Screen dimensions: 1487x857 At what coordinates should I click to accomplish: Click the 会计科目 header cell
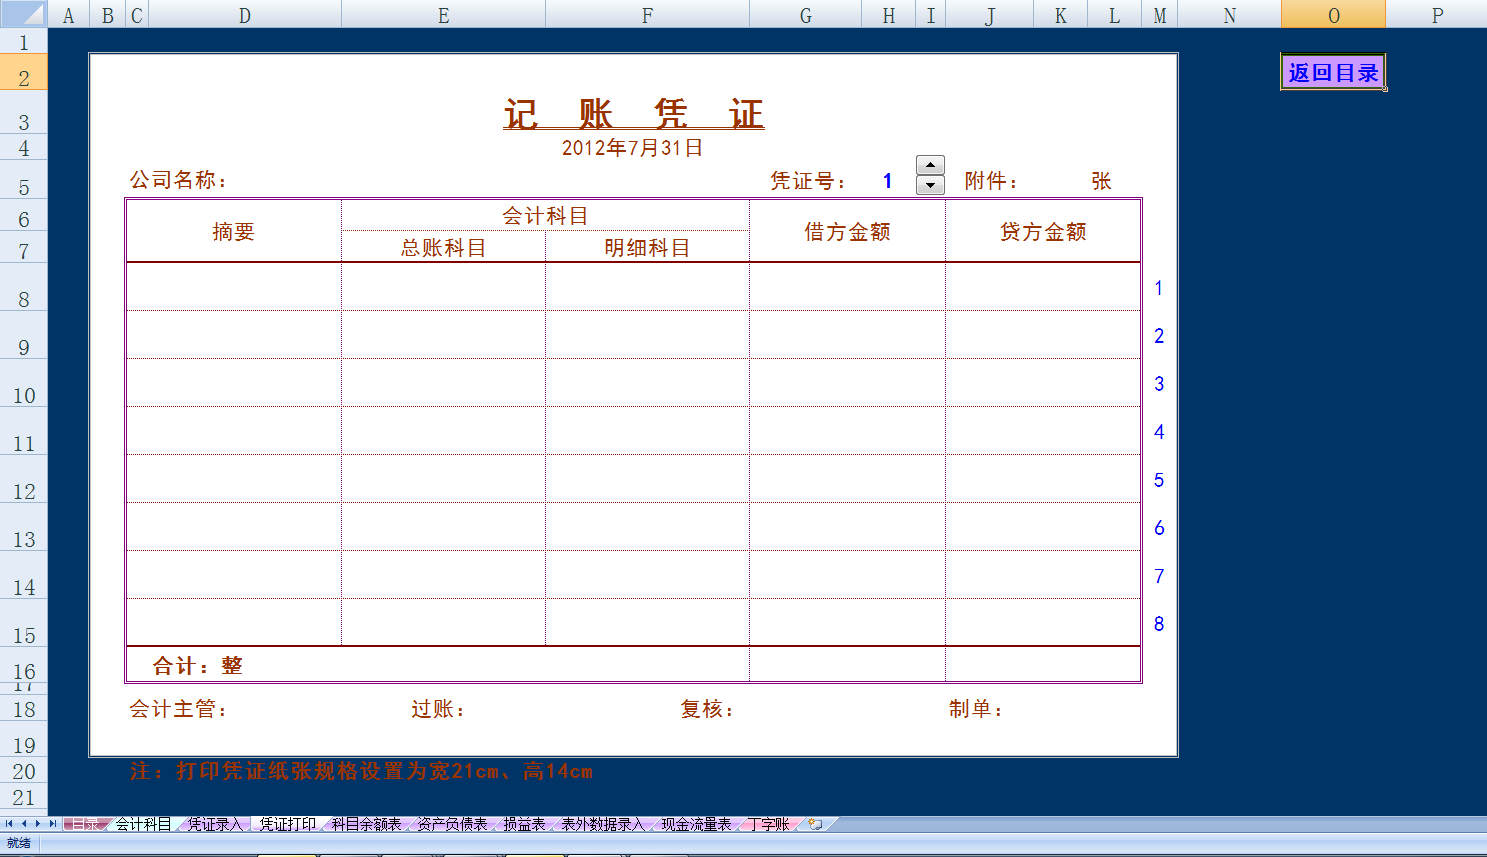[545, 216]
